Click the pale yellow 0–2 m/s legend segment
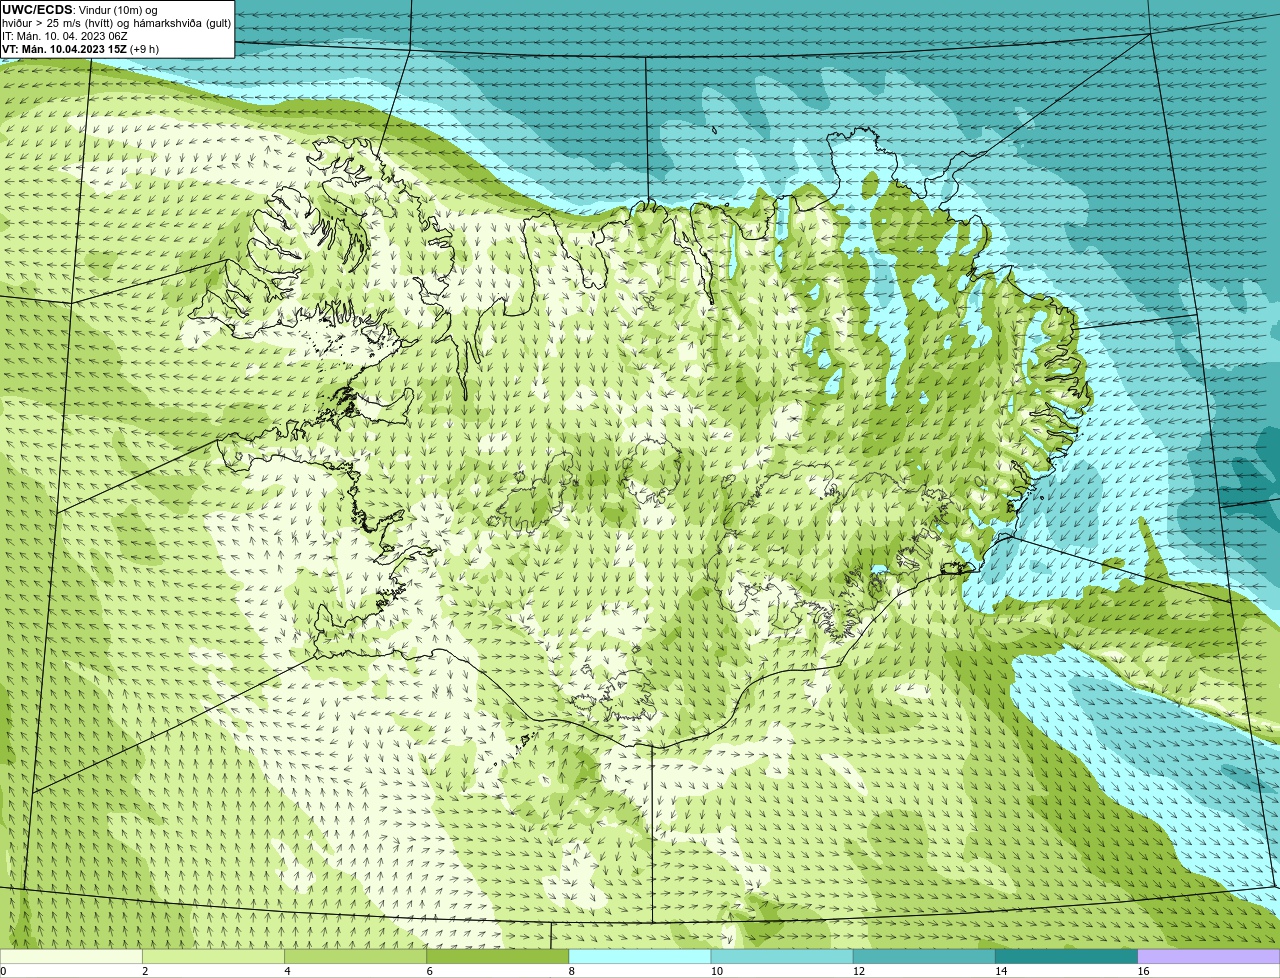The width and height of the screenshot is (1280, 978). click(71, 956)
